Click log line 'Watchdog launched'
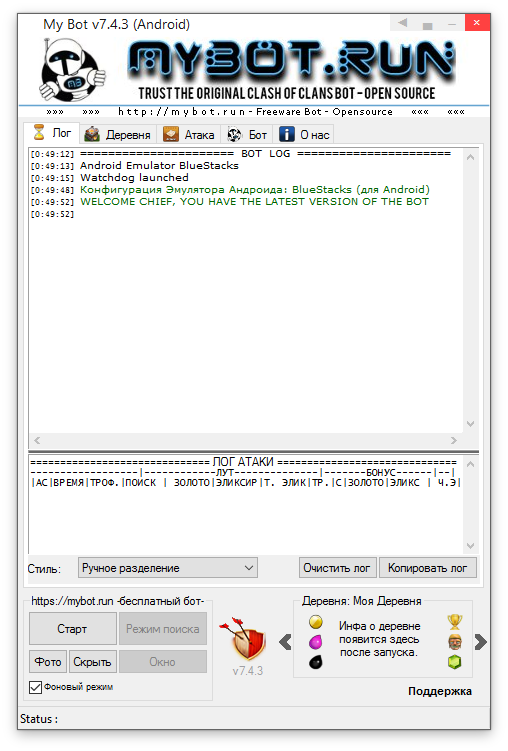 (x=134, y=178)
